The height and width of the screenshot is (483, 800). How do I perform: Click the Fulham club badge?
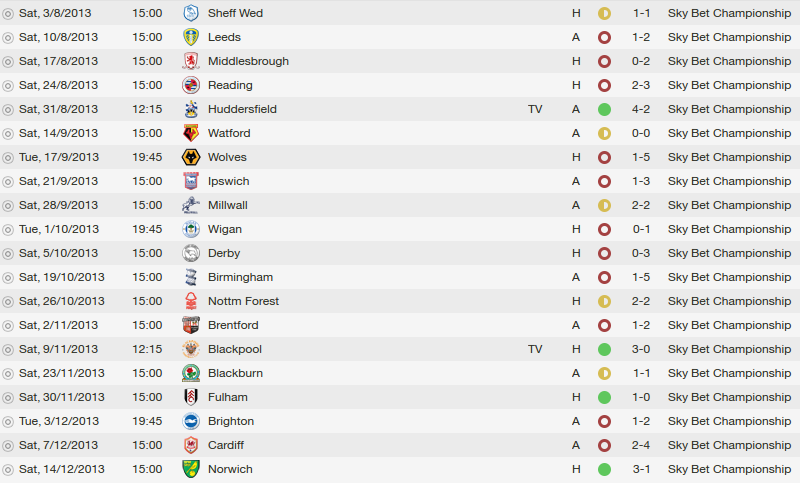pyautogui.click(x=191, y=397)
